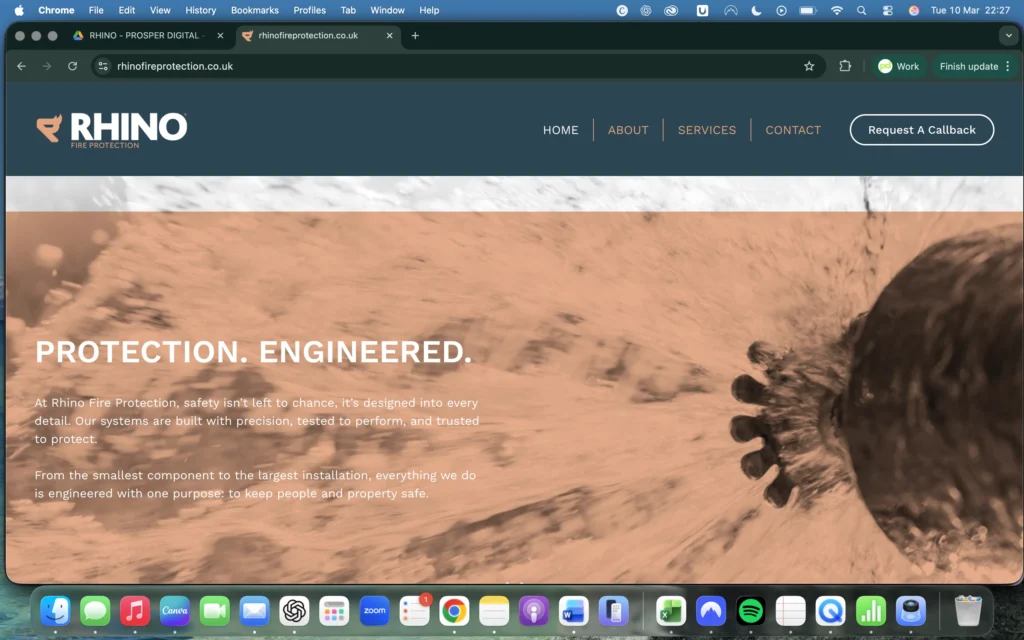The width and height of the screenshot is (1024, 640).
Task: Reload the current page
Action: 72,66
